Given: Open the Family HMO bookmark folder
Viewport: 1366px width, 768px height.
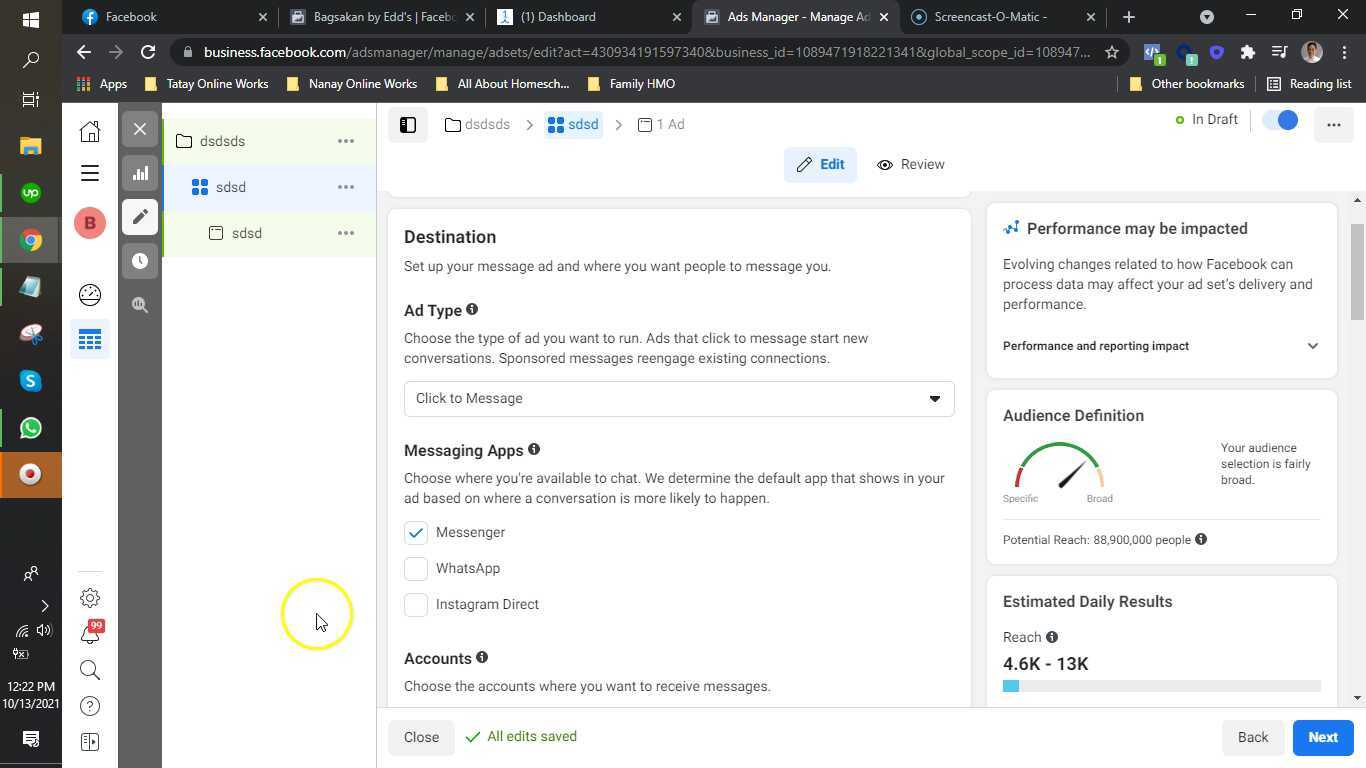Looking at the screenshot, I should tap(631, 84).
